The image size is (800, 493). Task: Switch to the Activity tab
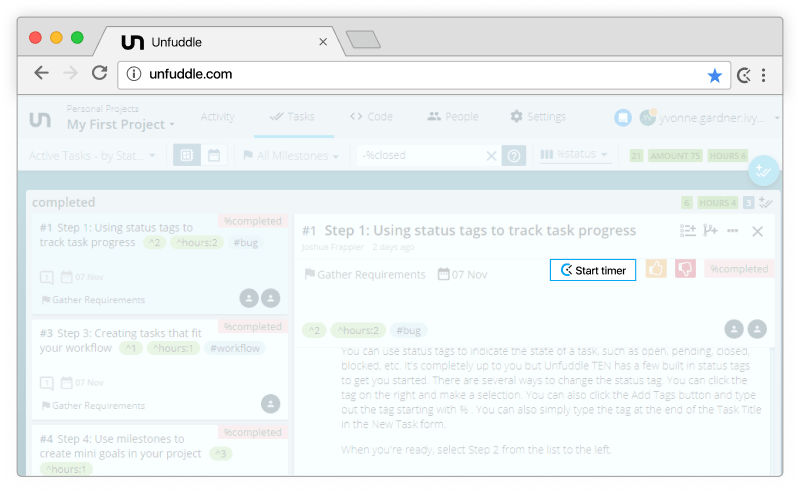coord(217,117)
